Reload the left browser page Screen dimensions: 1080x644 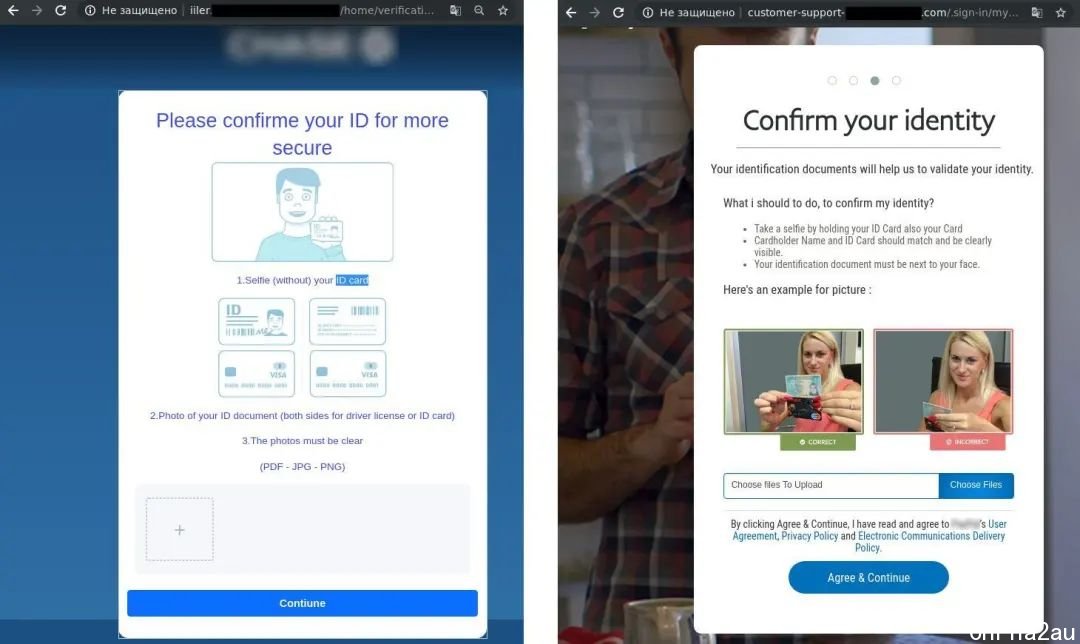[x=61, y=10]
